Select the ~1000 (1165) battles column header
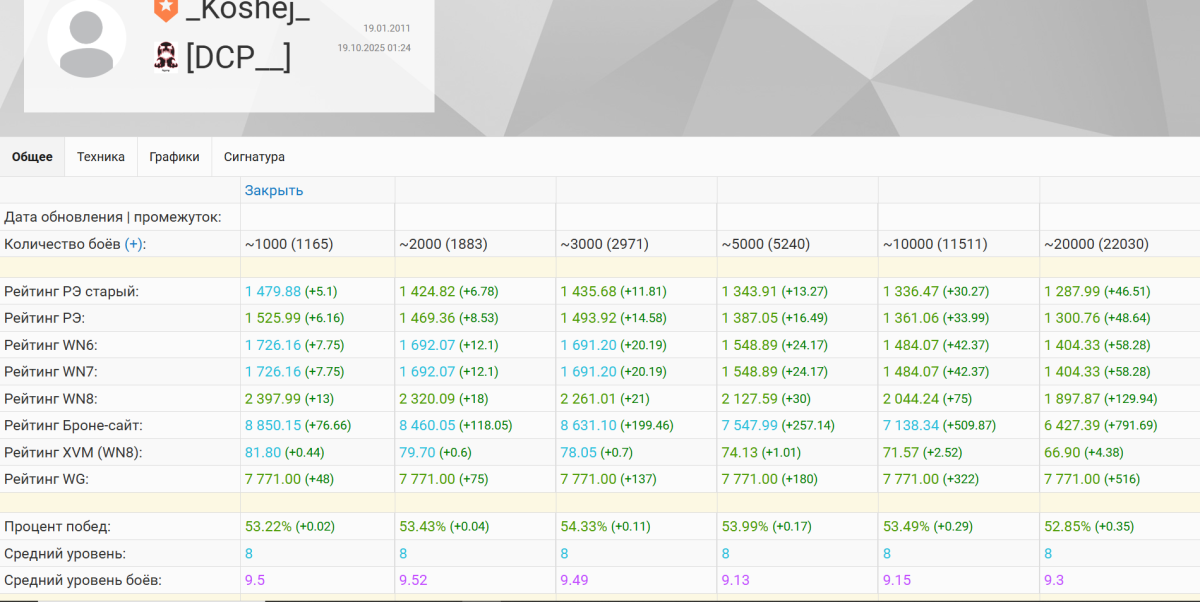The height and width of the screenshot is (602, 1200). tap(289, 244)
